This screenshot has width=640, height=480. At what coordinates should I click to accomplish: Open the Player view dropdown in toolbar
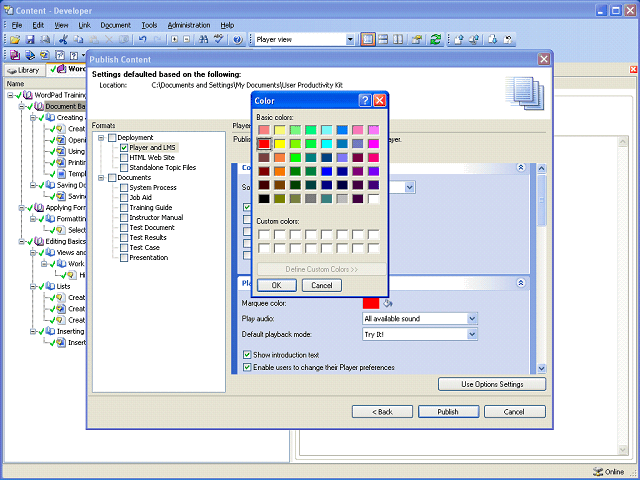[350, 40]
